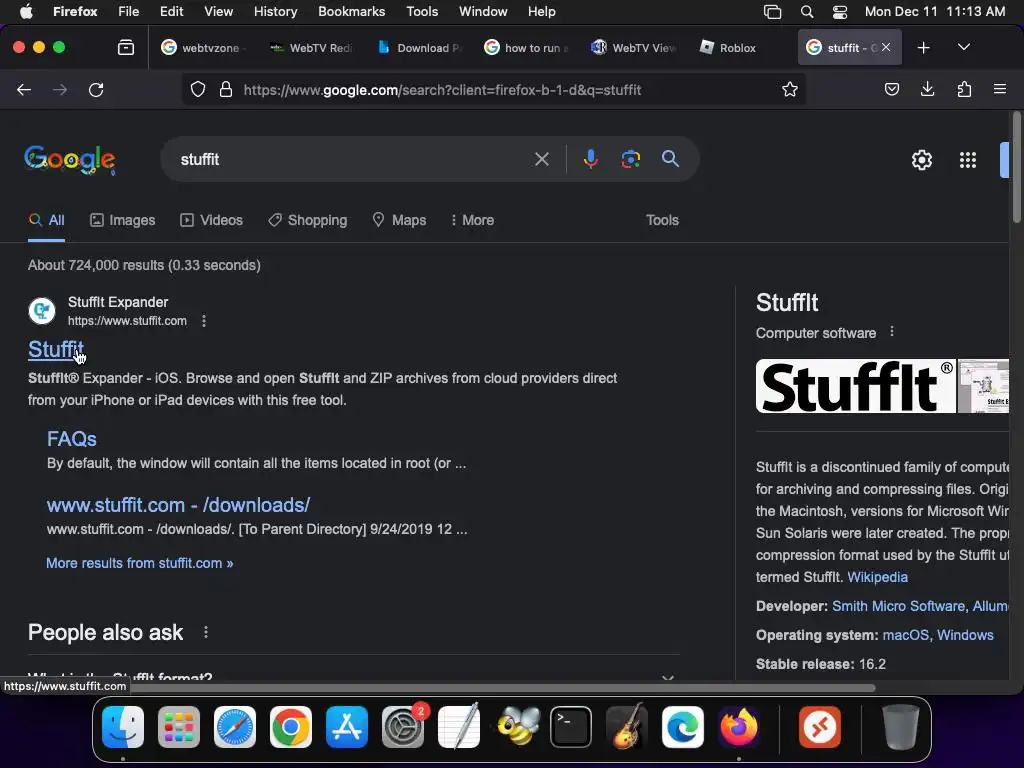Switch to the Roblox tab
The height and width of the screenshot is (768, 1024).
tap(737, 48)
